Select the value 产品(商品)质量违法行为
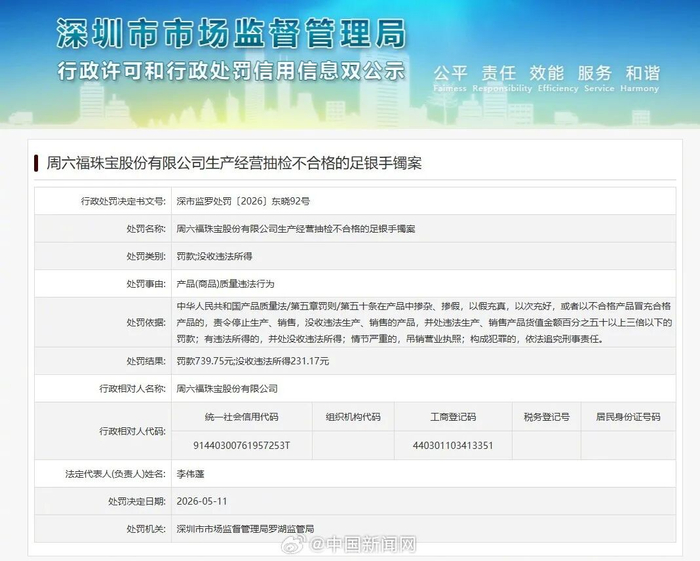700x561 pixels. click(x=225, y=284)
